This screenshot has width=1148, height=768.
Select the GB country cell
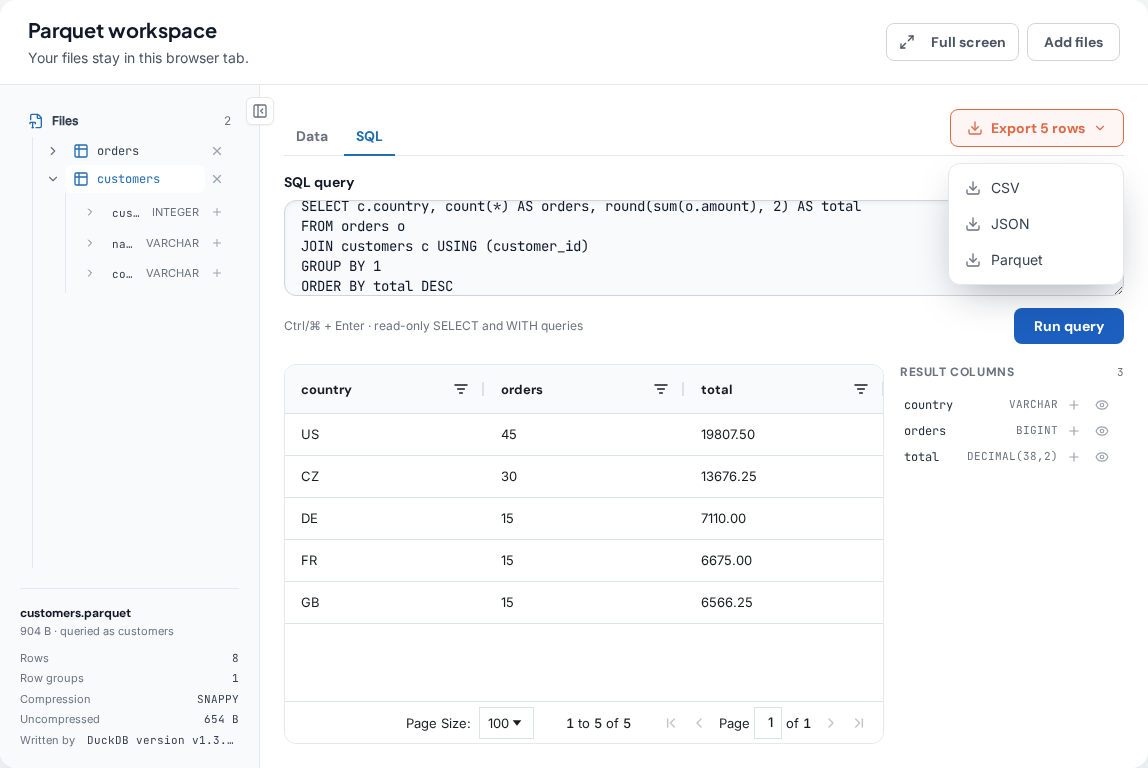[x=384, y=603]
